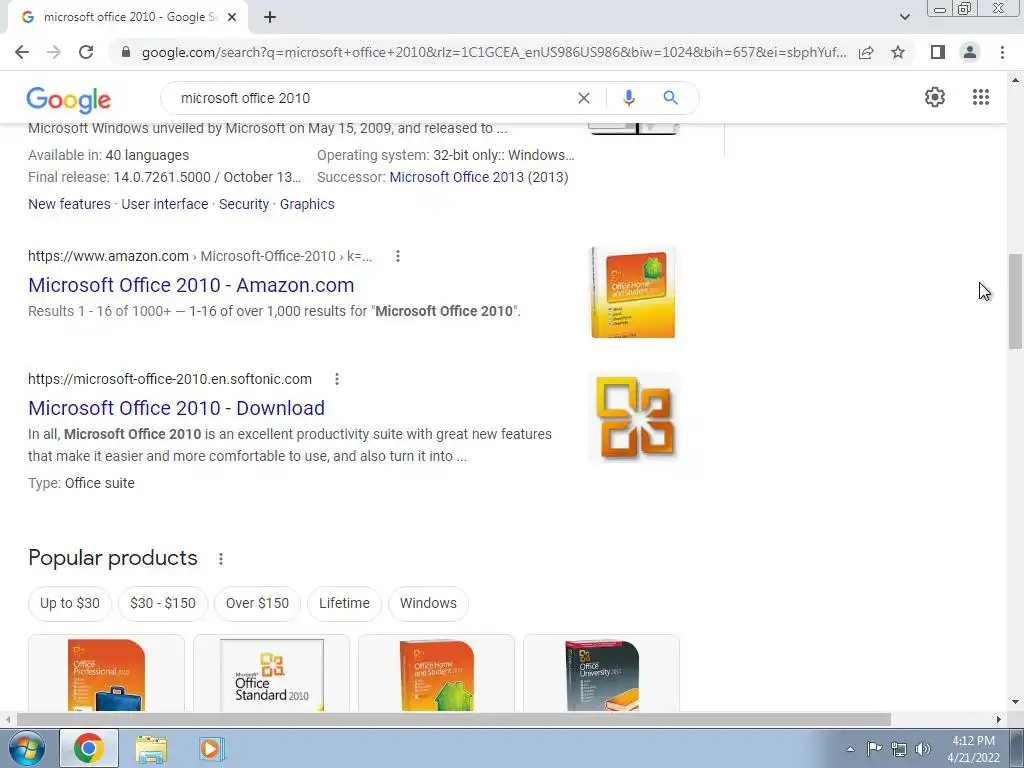The width and height of the screenshot is (1024, 768).
Task: Show hidden tray icons arrow
Action: click(x=850, y=750)
